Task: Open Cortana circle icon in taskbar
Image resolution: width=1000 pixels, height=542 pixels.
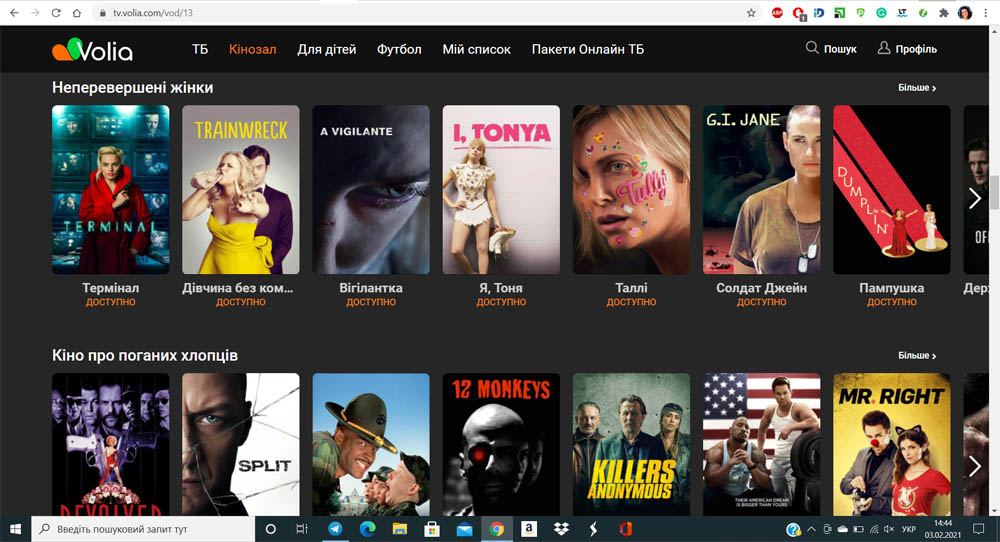Action: [270, 529]
